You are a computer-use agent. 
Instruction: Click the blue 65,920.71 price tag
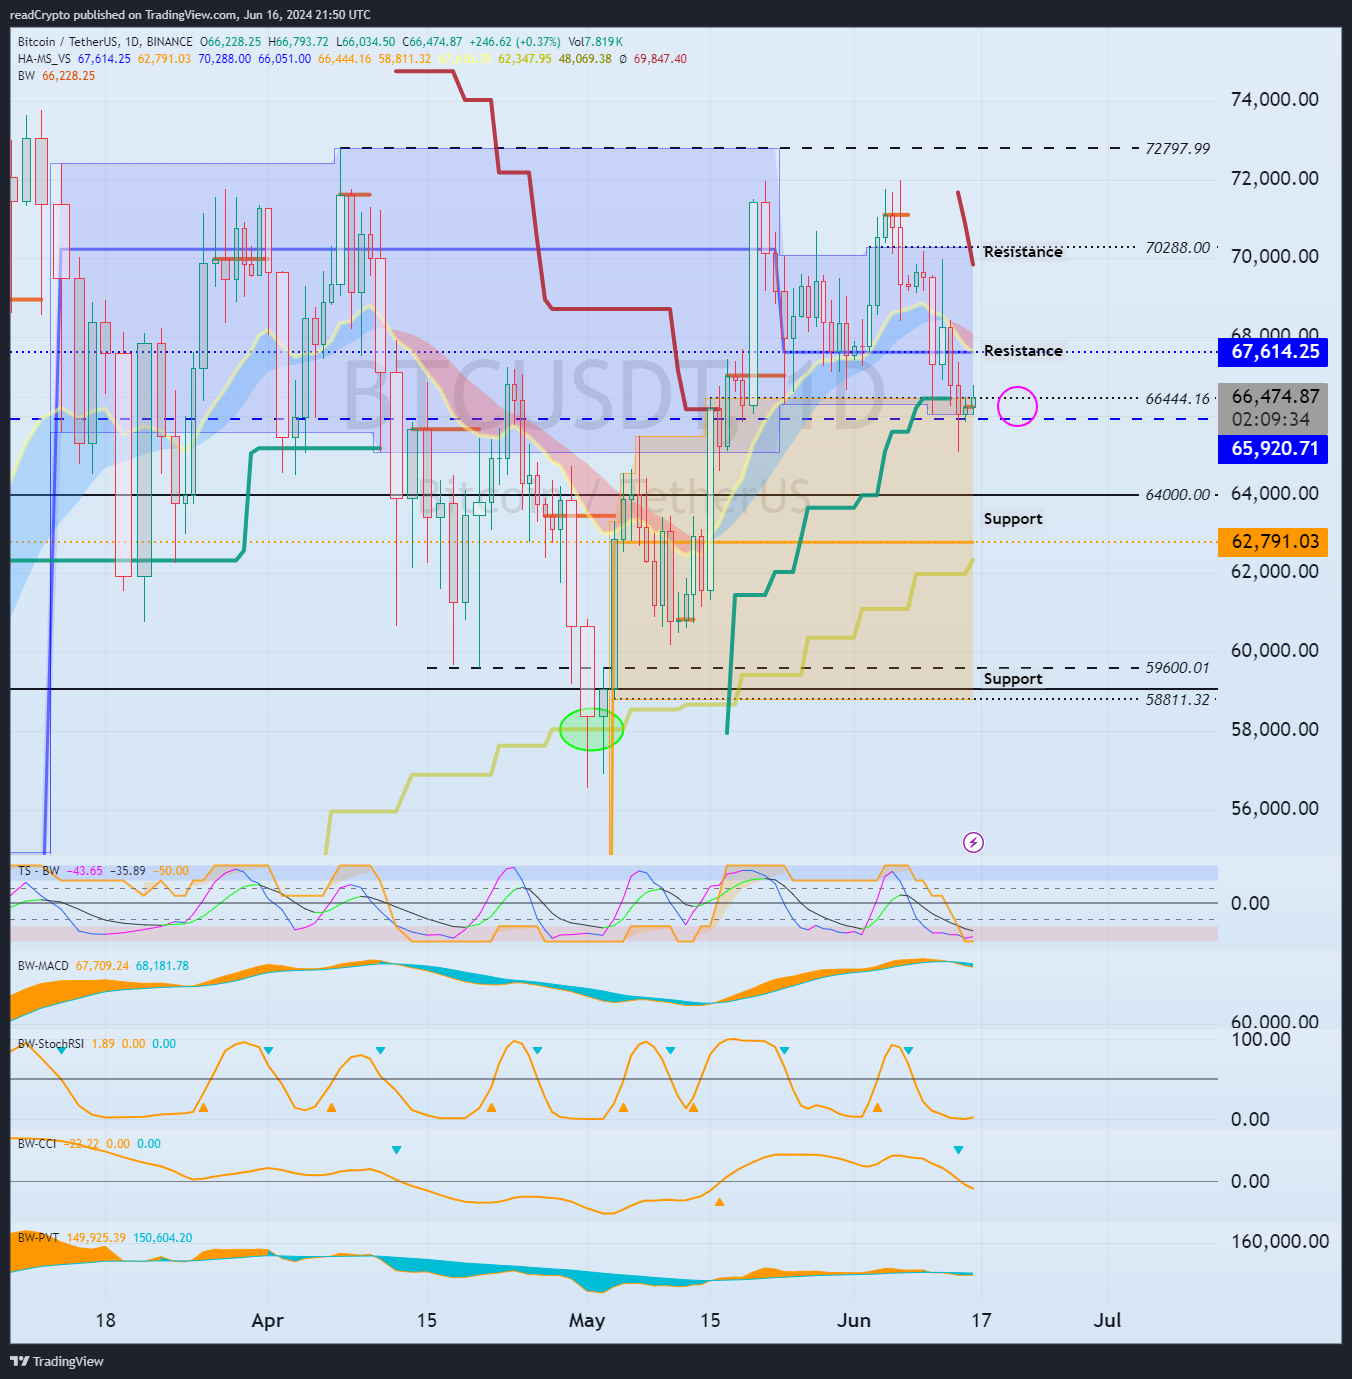coord(1273,449)
